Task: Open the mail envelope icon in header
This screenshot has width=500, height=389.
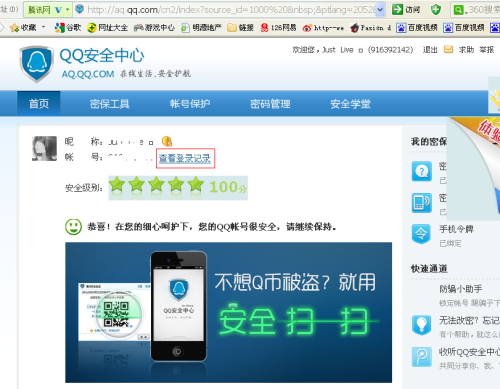Action: click(448, 50)
